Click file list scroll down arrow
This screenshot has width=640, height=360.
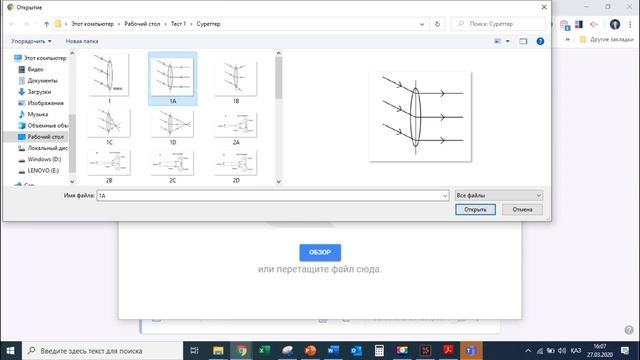279,182
